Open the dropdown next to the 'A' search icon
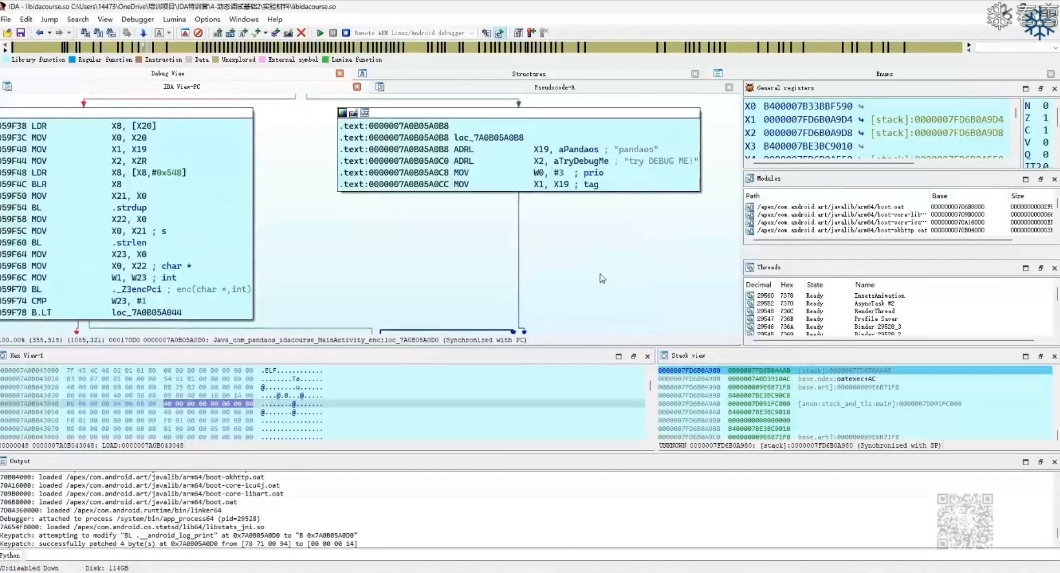This screenshot has width=1060, height=573. tap(169, 32)
